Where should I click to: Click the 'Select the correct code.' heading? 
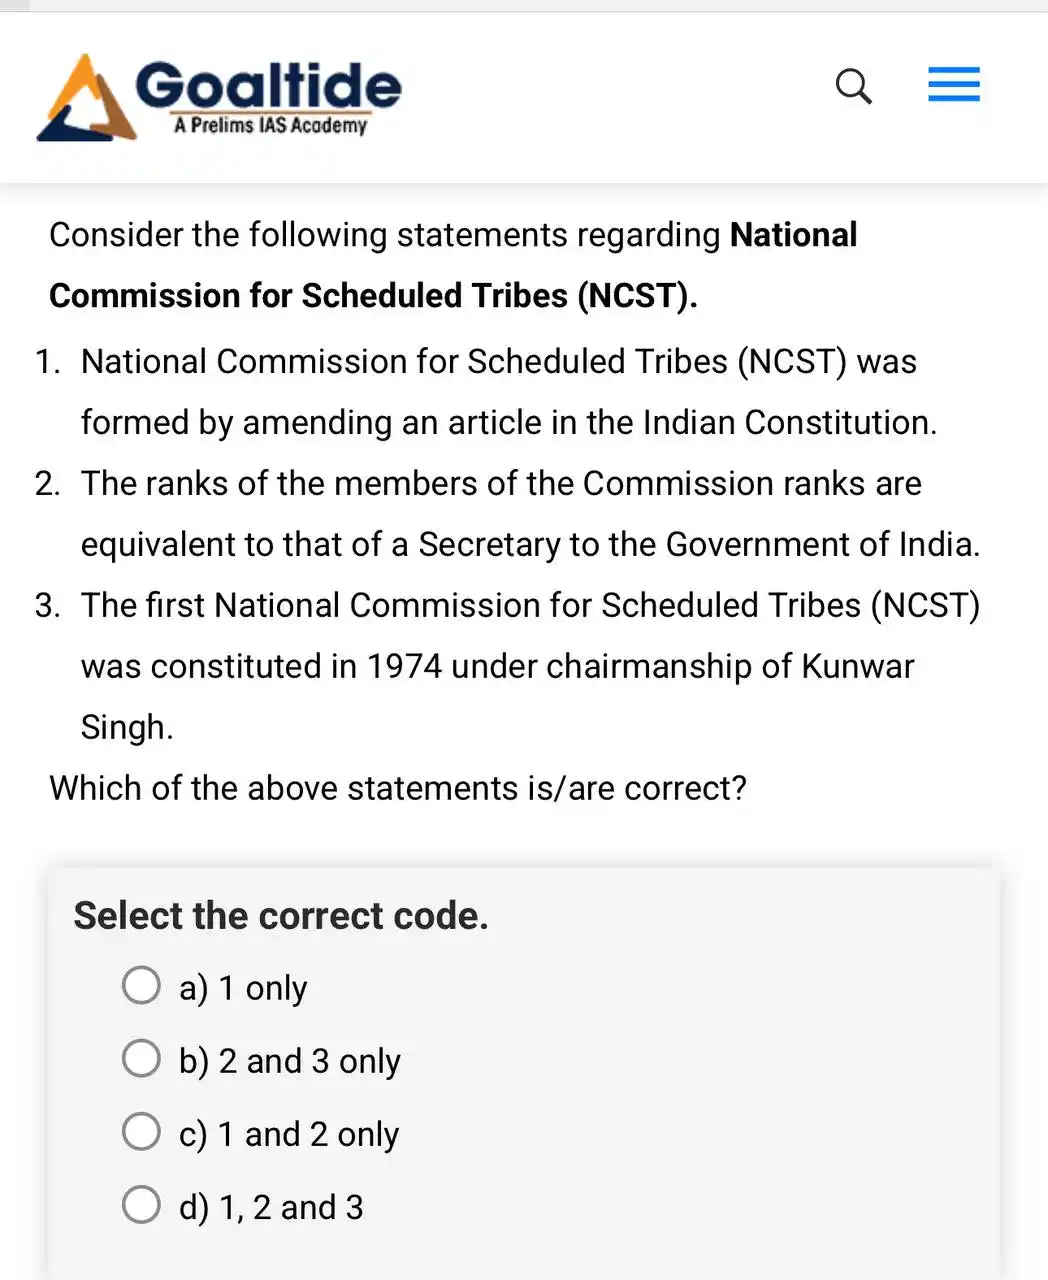pos(281,916)
